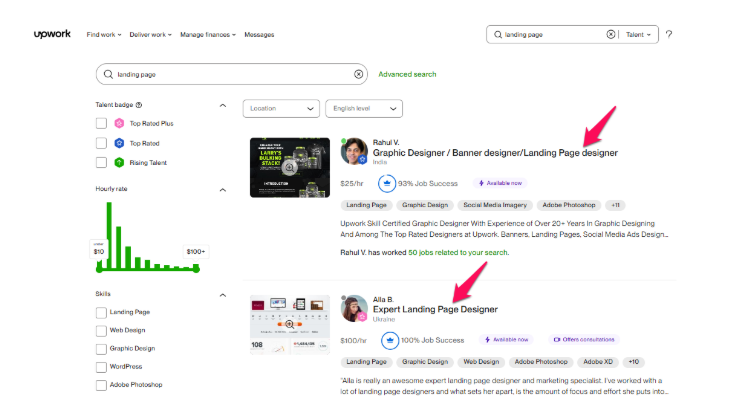Click the Advanced search link
This screenshot has height=415, width=747.
click(x=407, y=74)
